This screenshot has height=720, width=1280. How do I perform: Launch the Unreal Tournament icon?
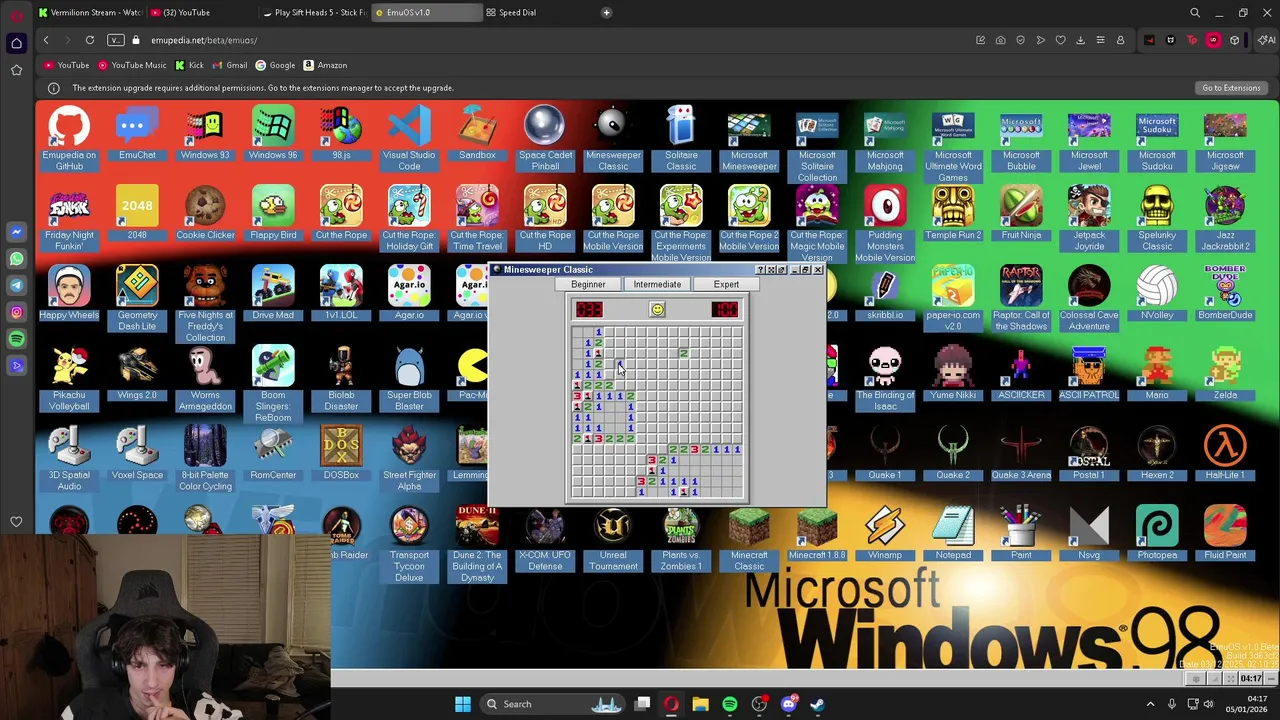coord(613,538)
